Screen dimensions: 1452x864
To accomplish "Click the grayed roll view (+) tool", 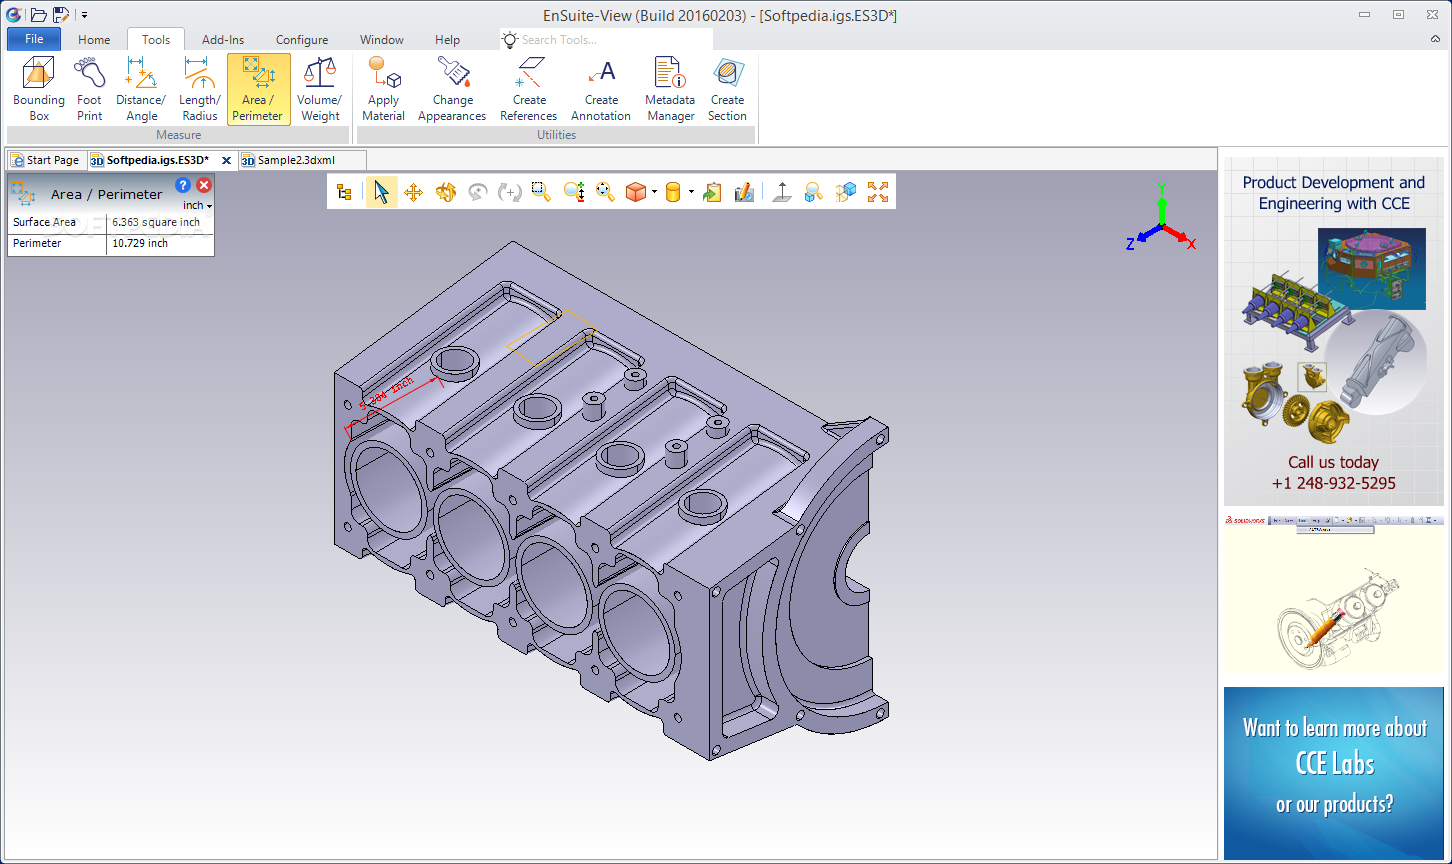I will coord(509,192).
